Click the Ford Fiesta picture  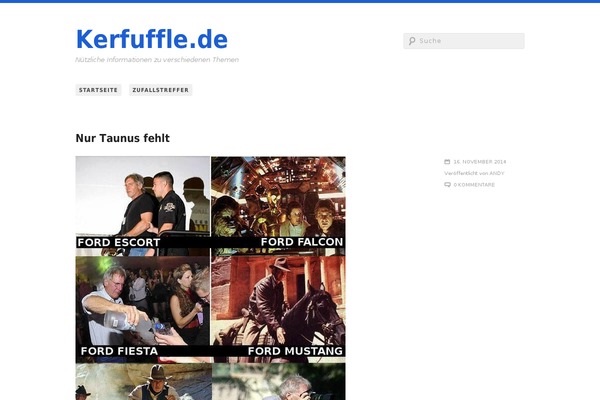143,309
